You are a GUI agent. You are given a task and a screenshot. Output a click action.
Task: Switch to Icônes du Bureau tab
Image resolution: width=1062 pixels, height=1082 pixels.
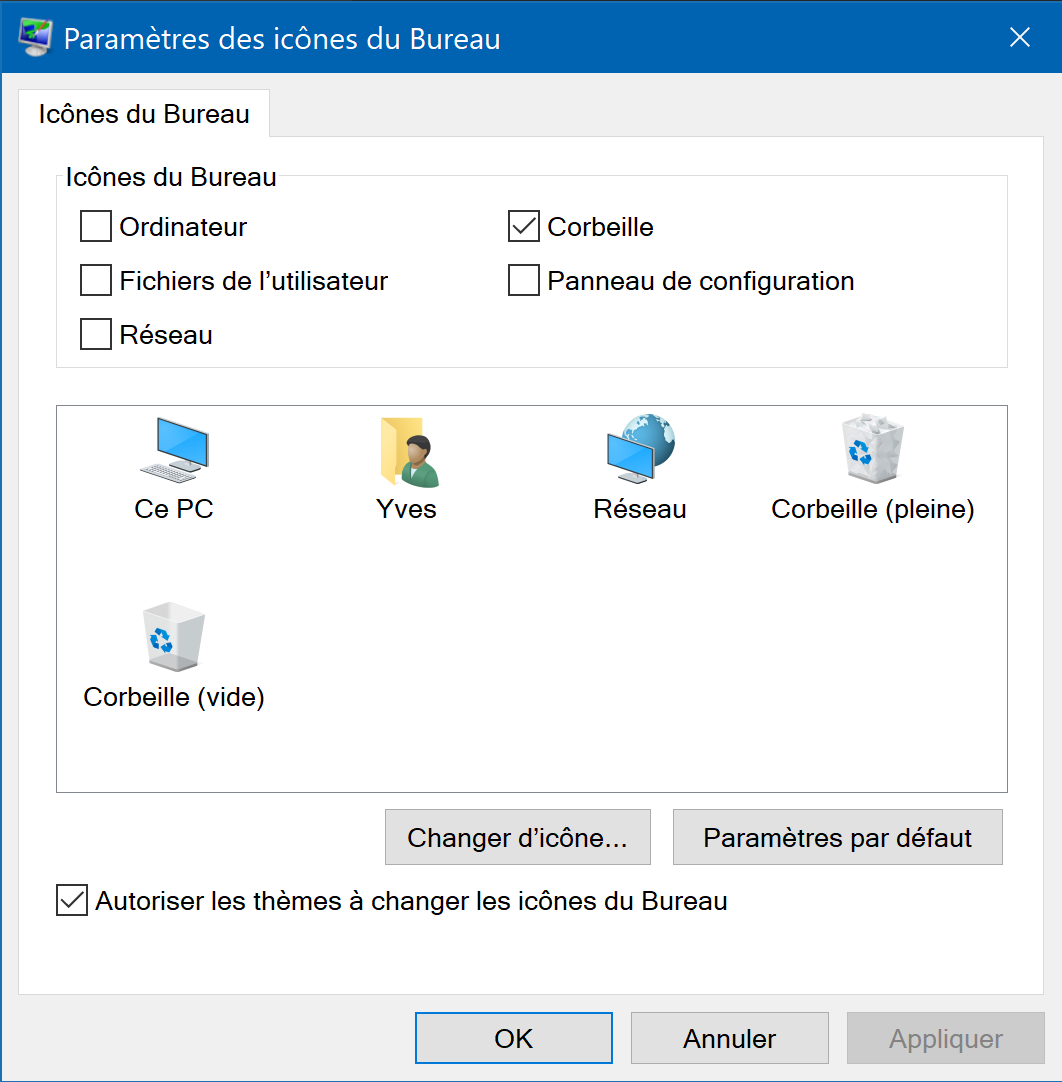point(144,114)
